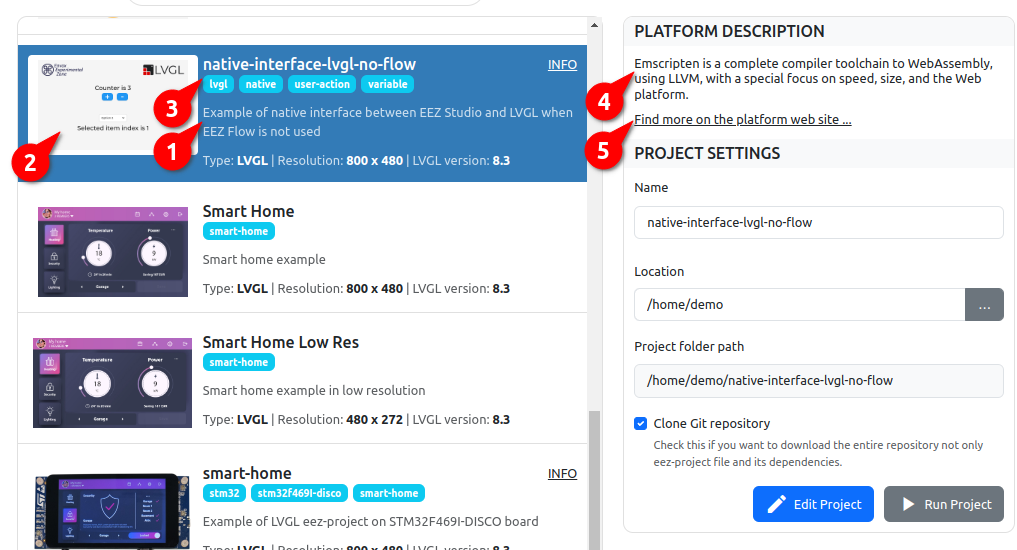
Task: Click 'Smart home example' description text
Action: [x=264, y=259]
